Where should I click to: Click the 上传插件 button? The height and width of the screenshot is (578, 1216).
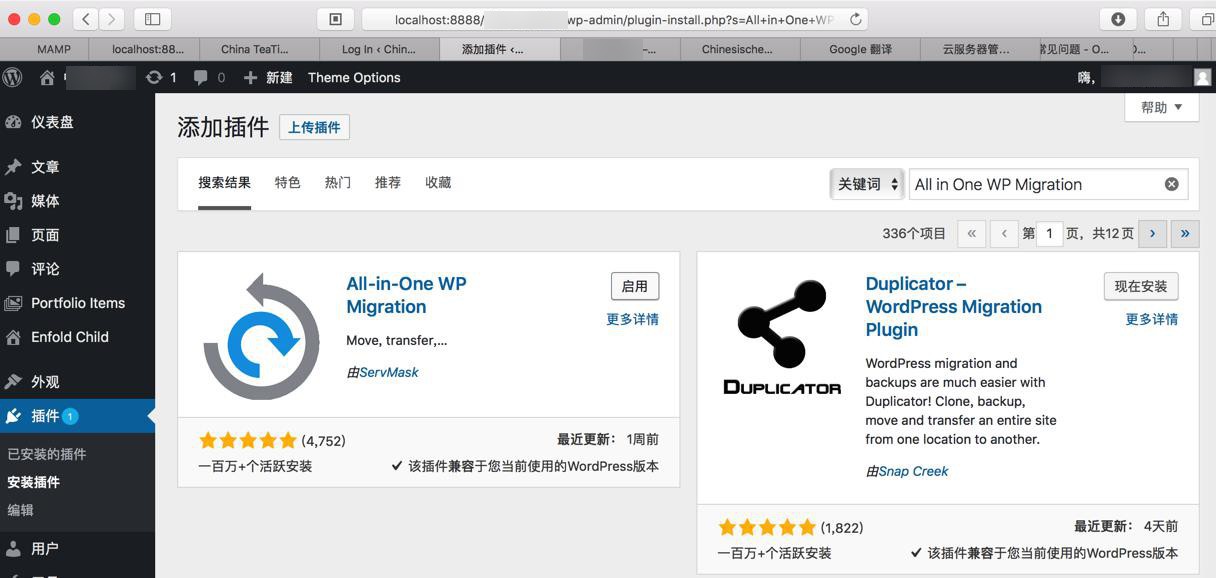[x=314, y=127]
